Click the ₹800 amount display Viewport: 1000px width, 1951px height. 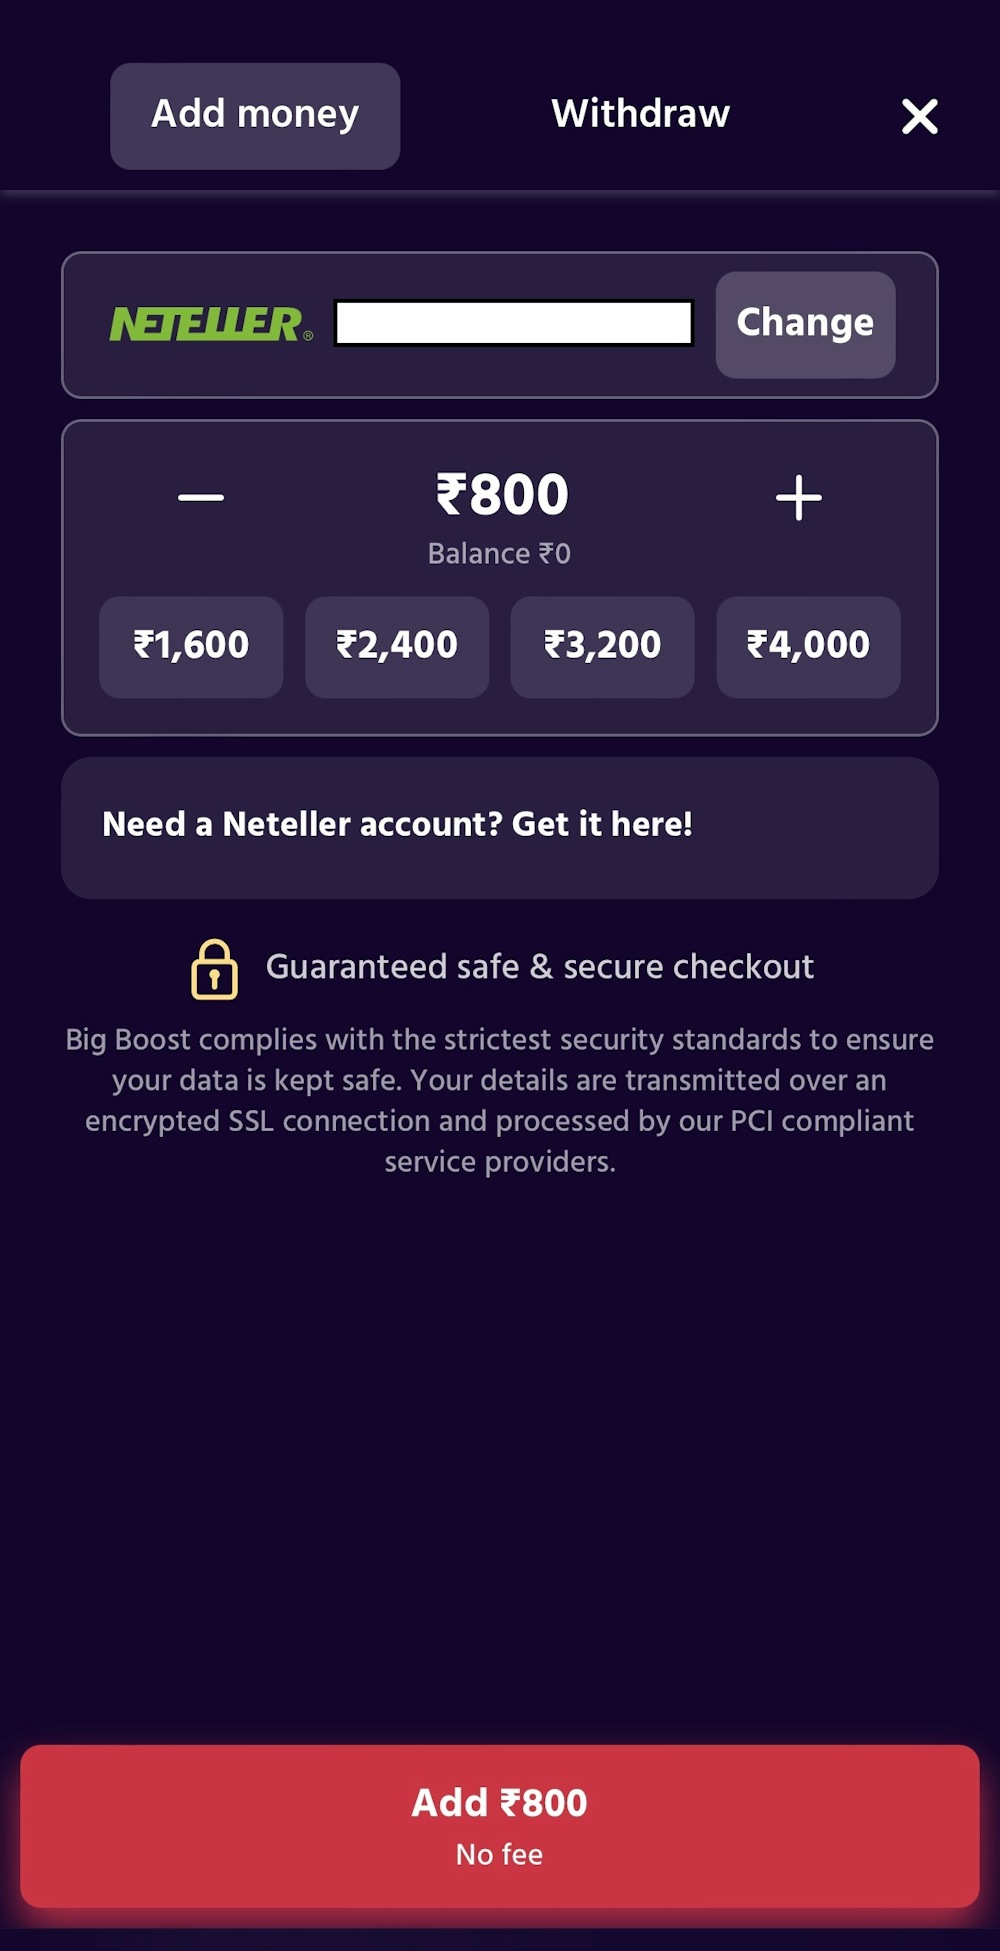[x=500, y=492]
